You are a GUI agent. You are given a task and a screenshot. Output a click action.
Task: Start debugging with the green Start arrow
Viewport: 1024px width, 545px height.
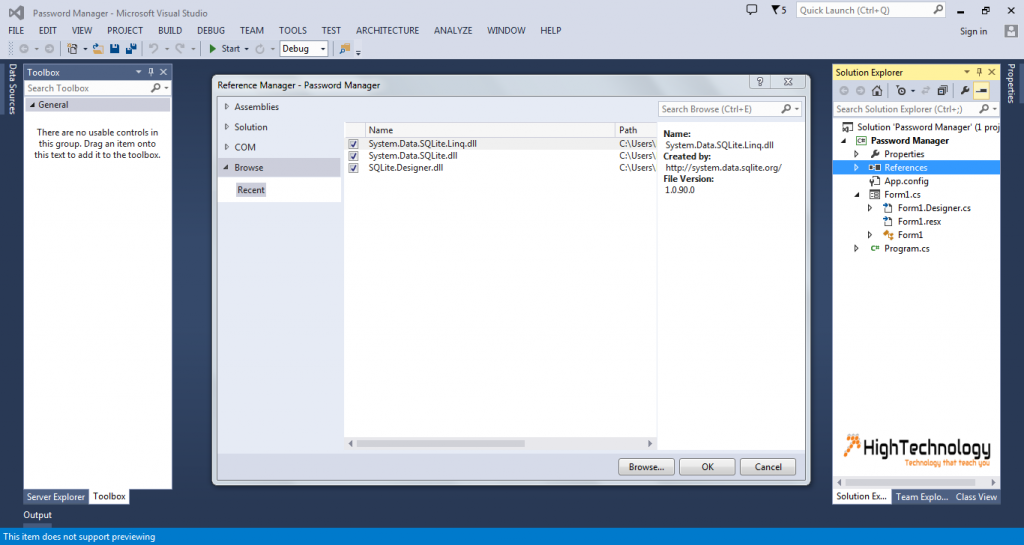click(x=212, y=49)
